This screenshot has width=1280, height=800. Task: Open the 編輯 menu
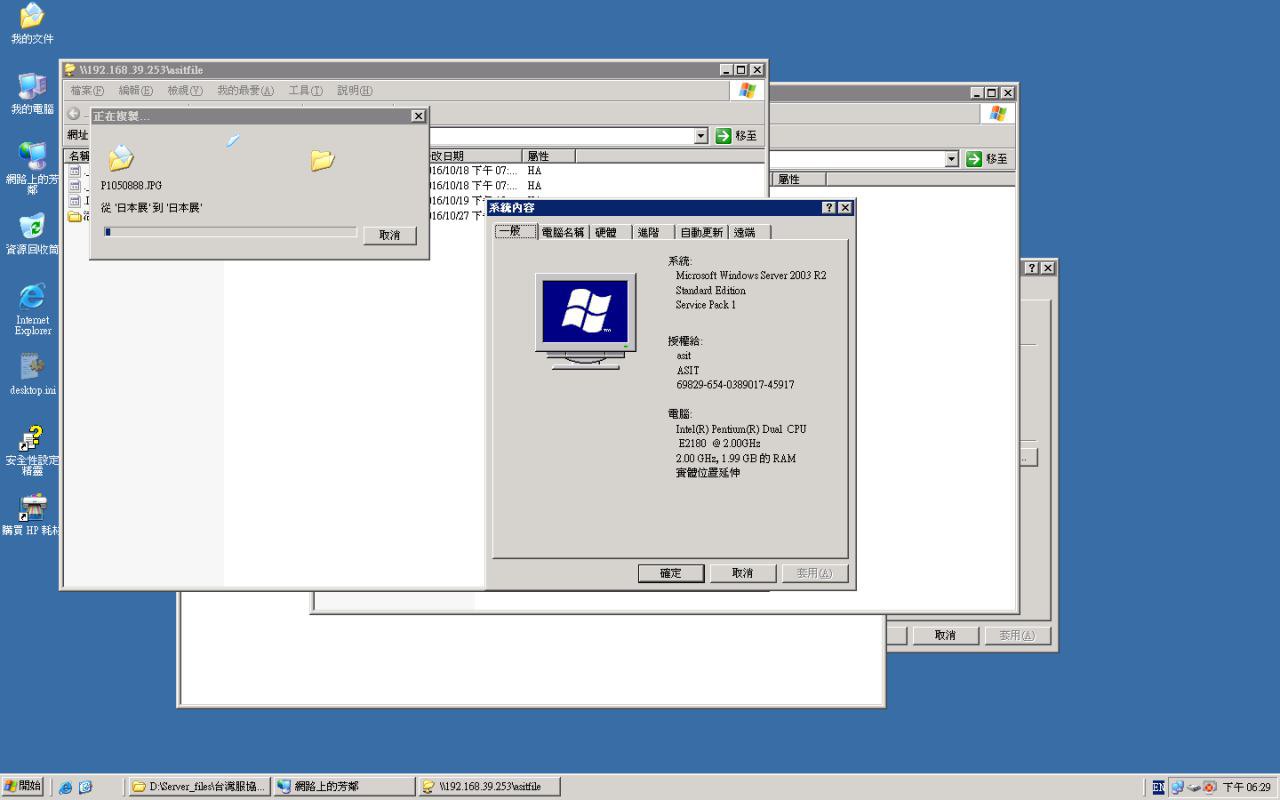point(136,91)
